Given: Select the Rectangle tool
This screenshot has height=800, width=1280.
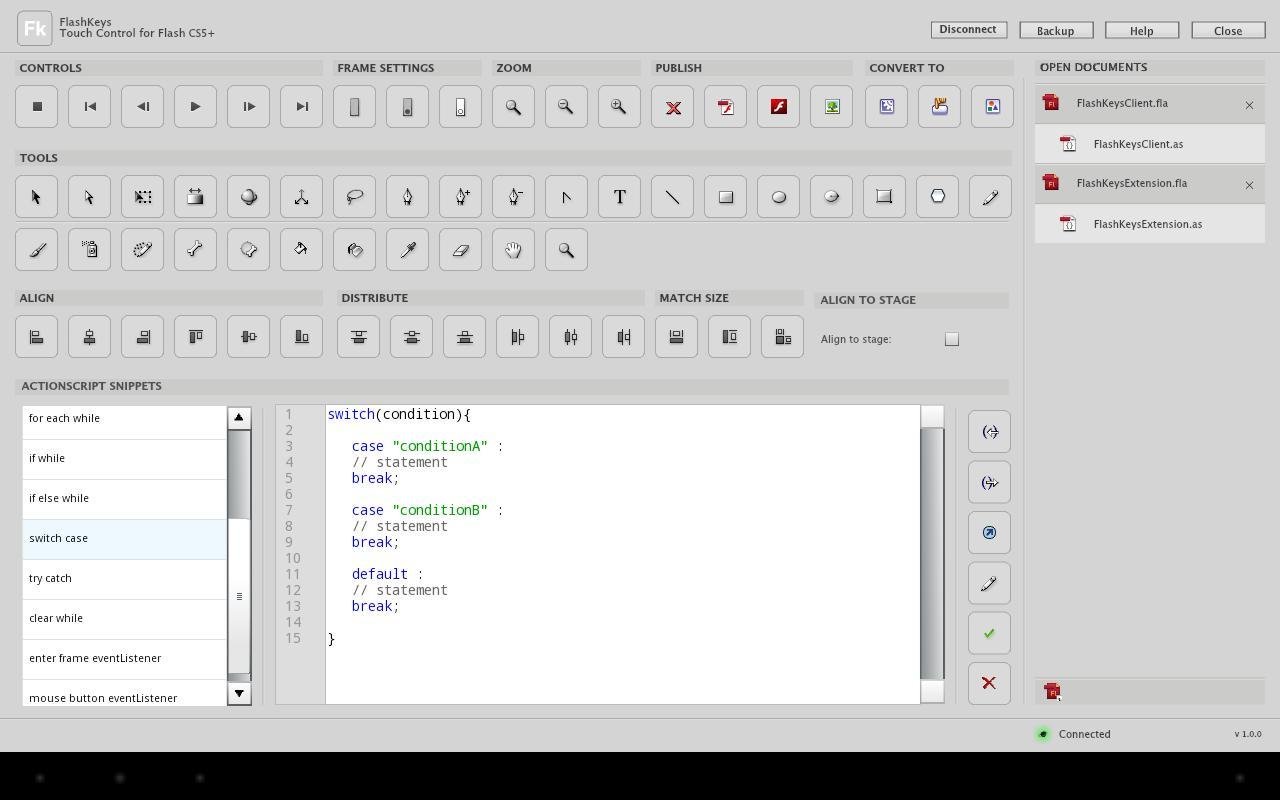Looking at the screenshot, I should [x=726, y=197].
